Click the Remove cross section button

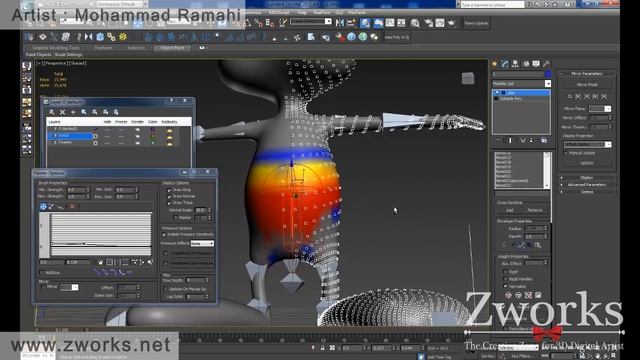(x=535, y=210)
